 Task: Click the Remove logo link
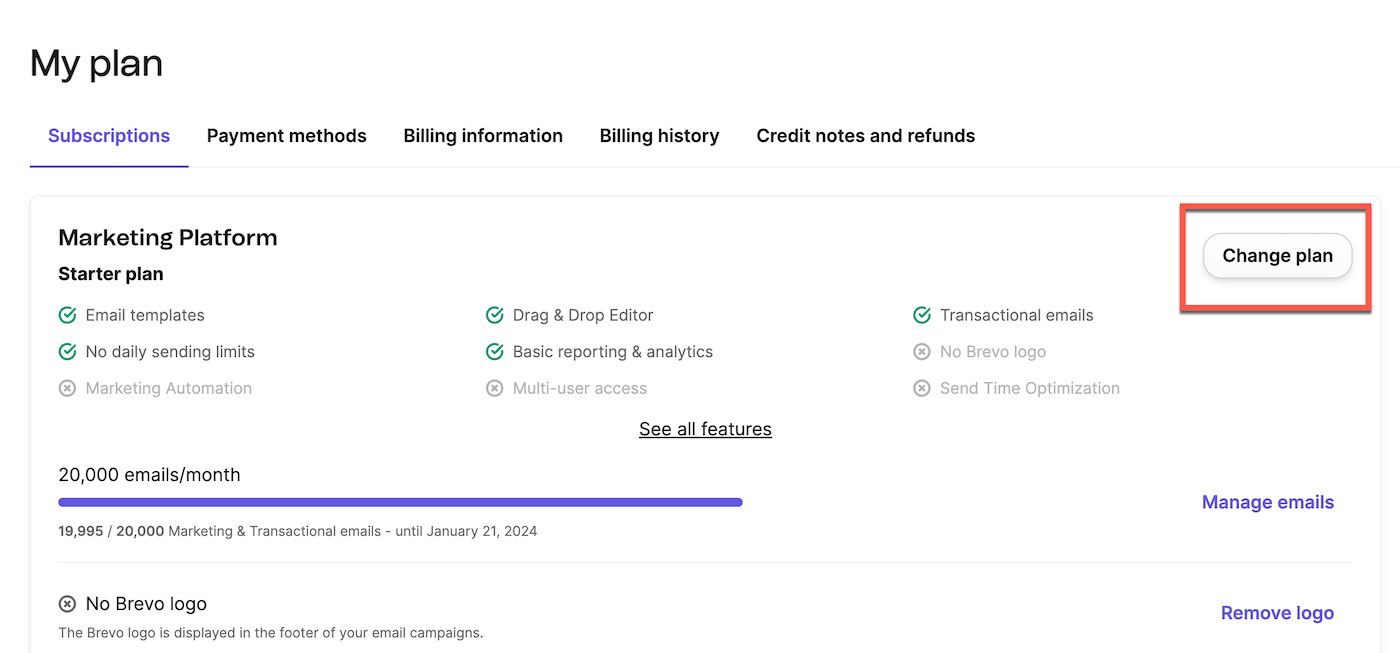point(1278,613)
